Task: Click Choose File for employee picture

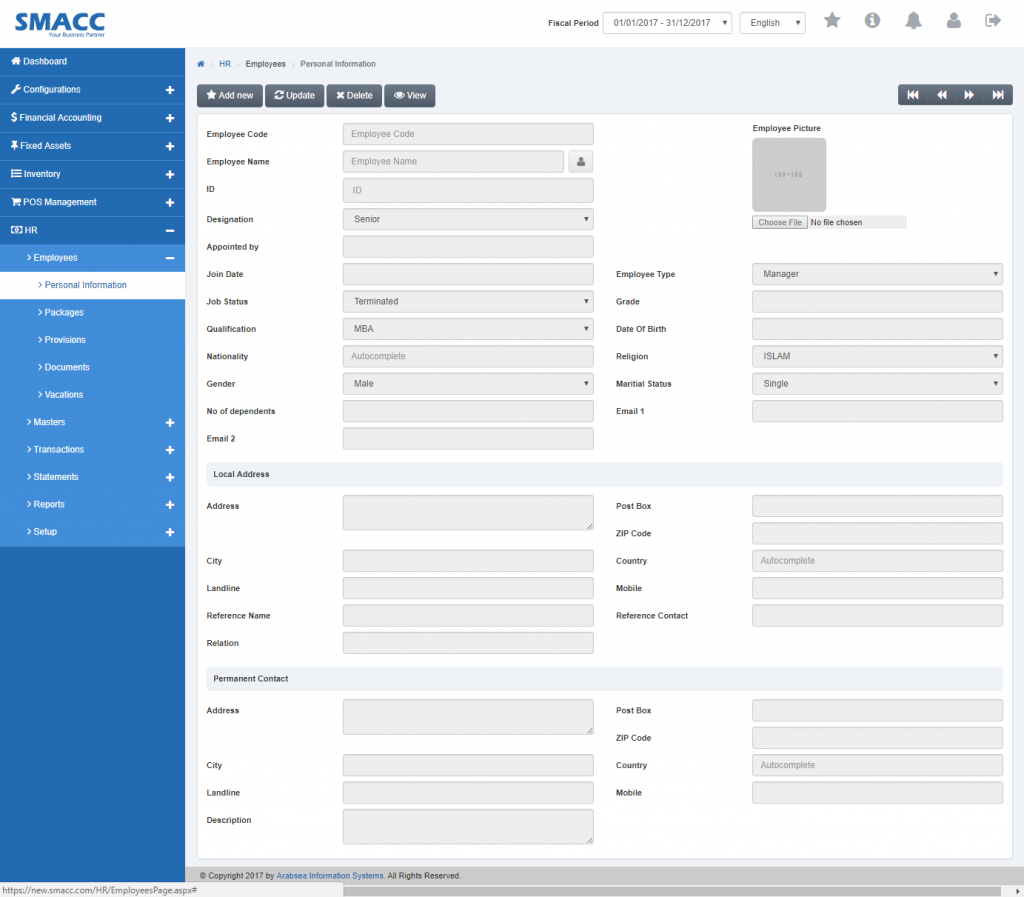Action: (x=779, y=222)
